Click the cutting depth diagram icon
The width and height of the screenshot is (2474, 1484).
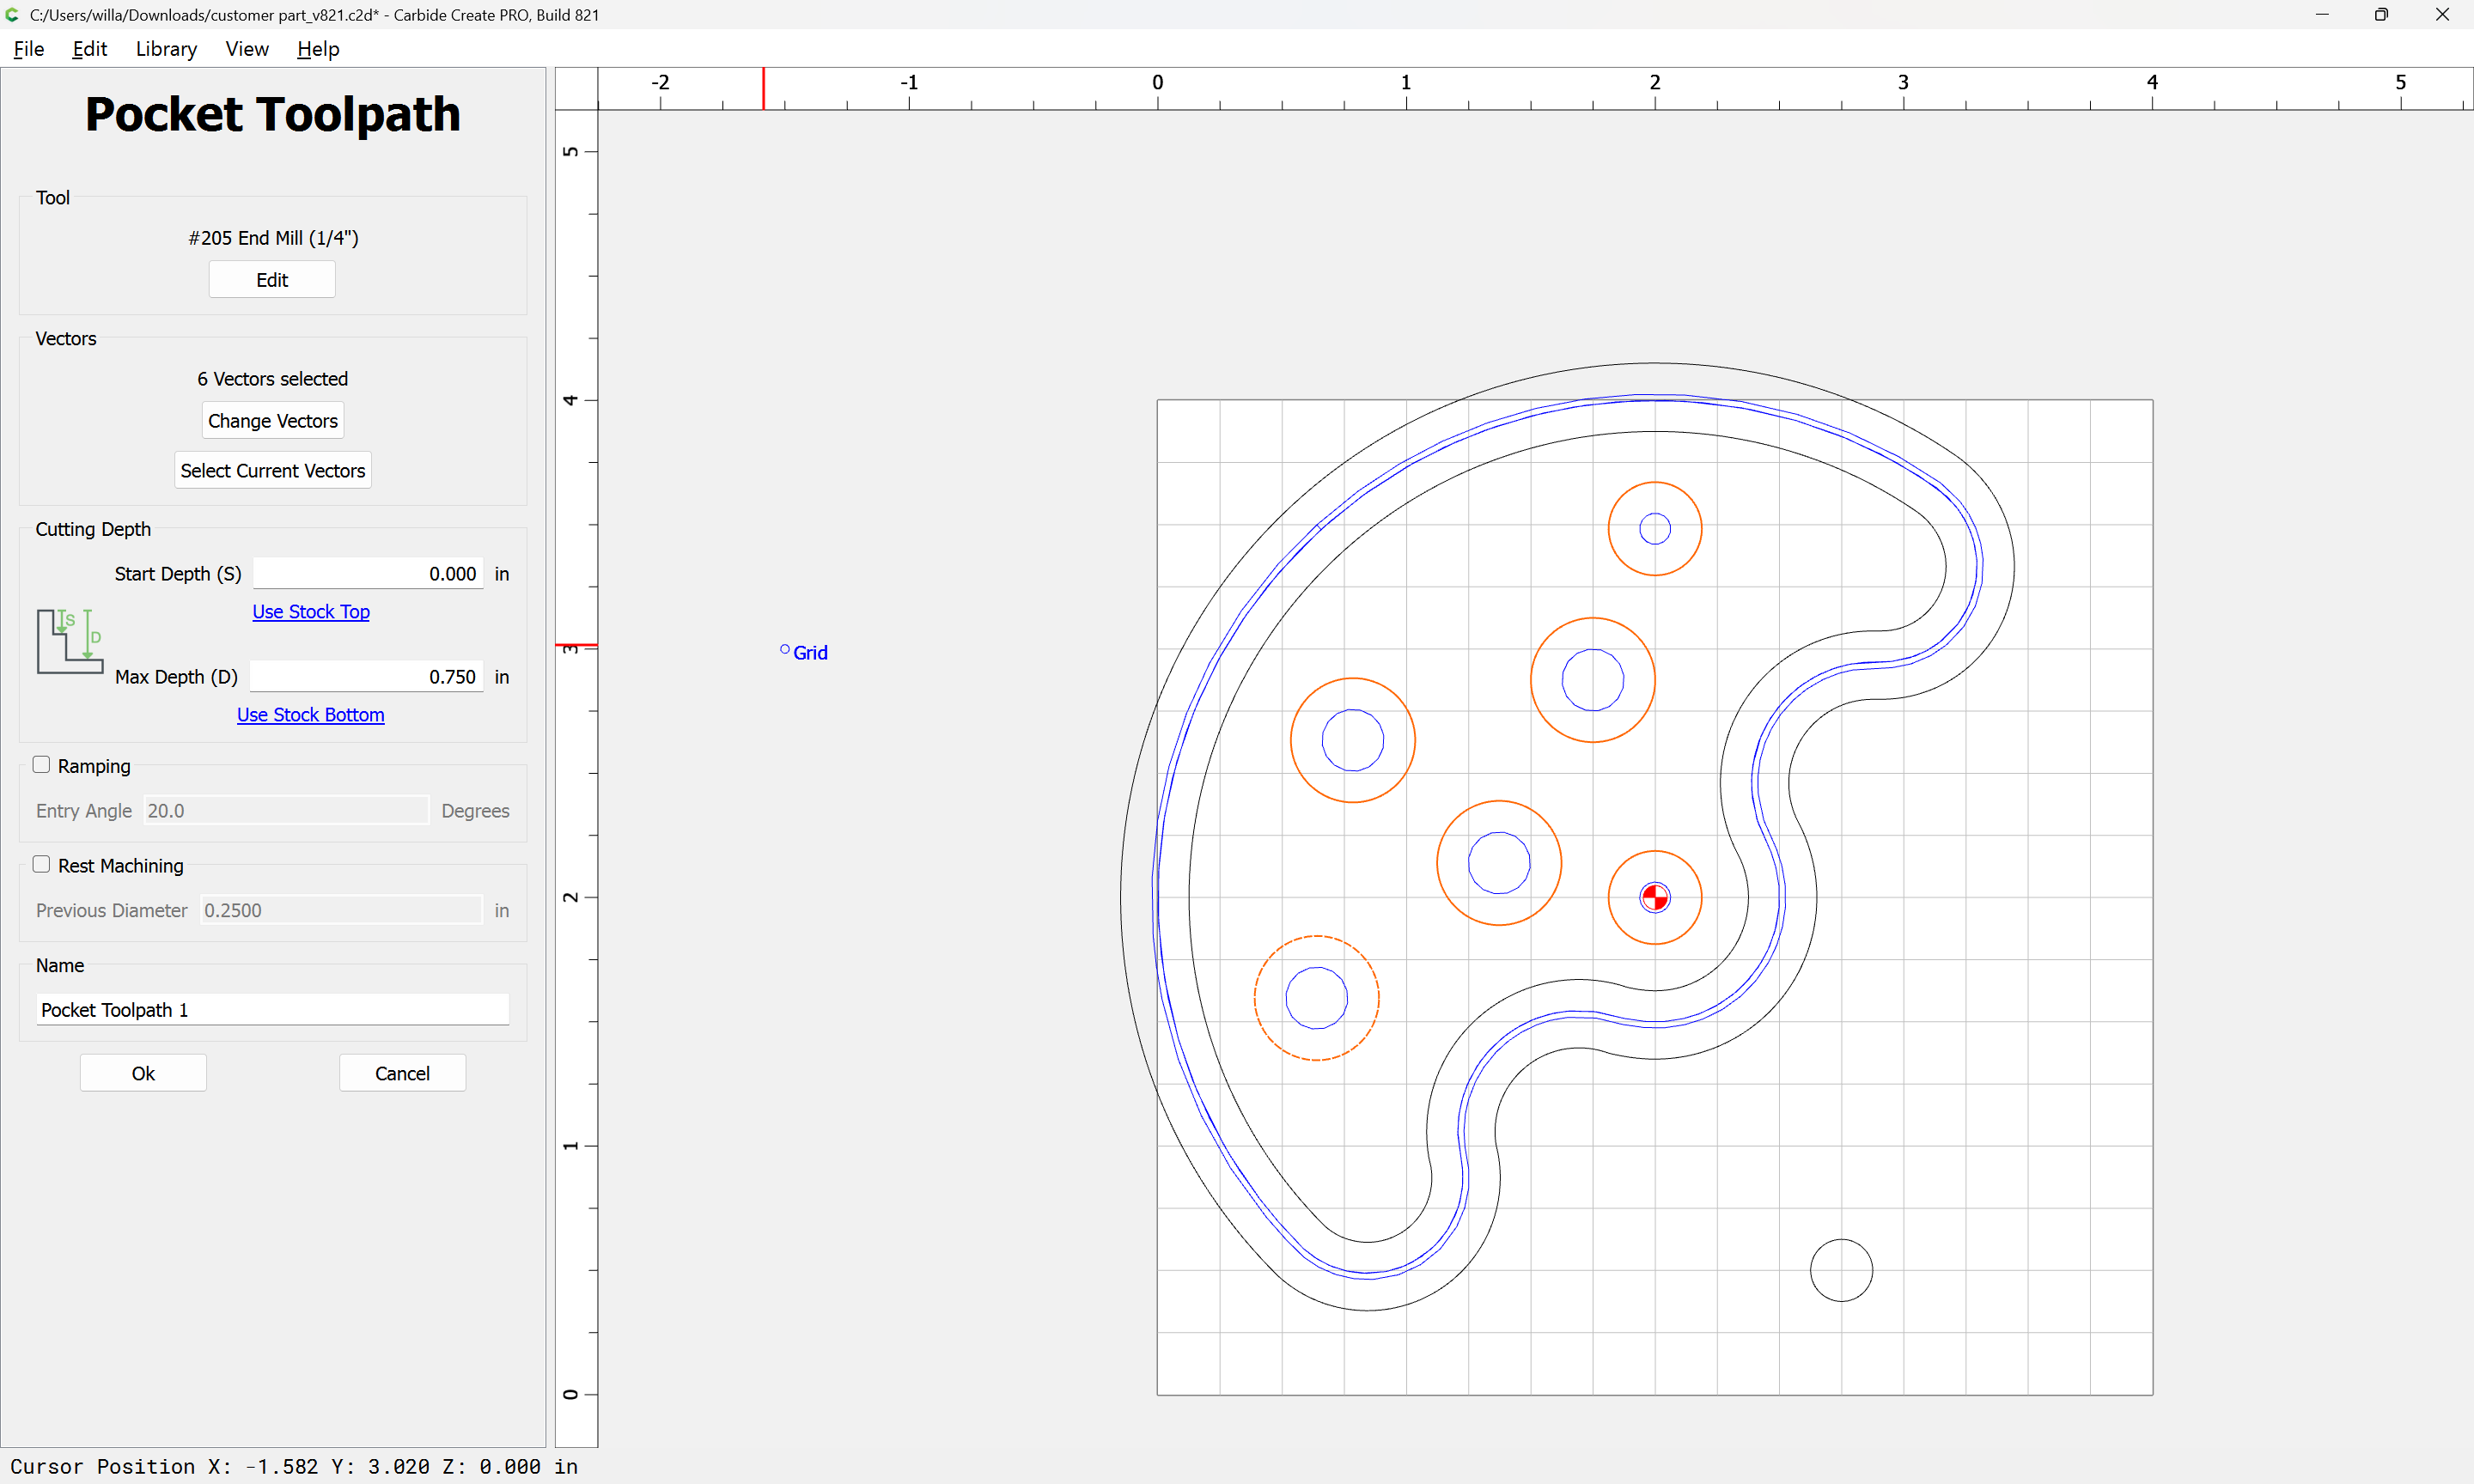[x=69, y=641]
